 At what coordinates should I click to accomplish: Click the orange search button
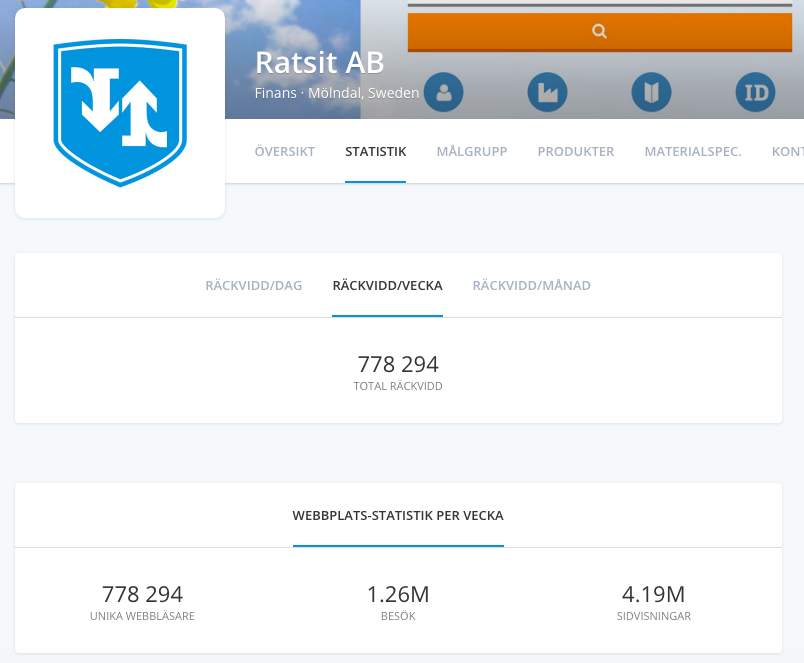coord(599,32)
